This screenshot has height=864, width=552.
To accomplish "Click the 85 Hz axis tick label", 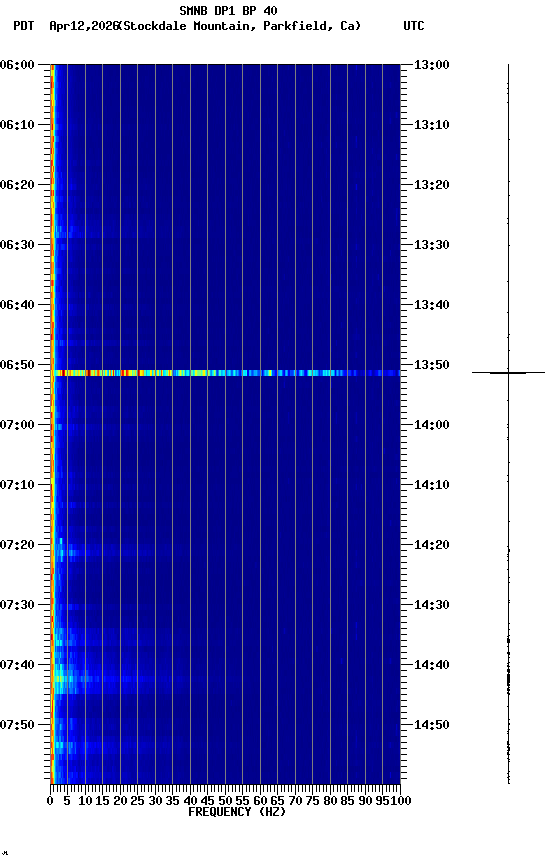I will [348, 802].
